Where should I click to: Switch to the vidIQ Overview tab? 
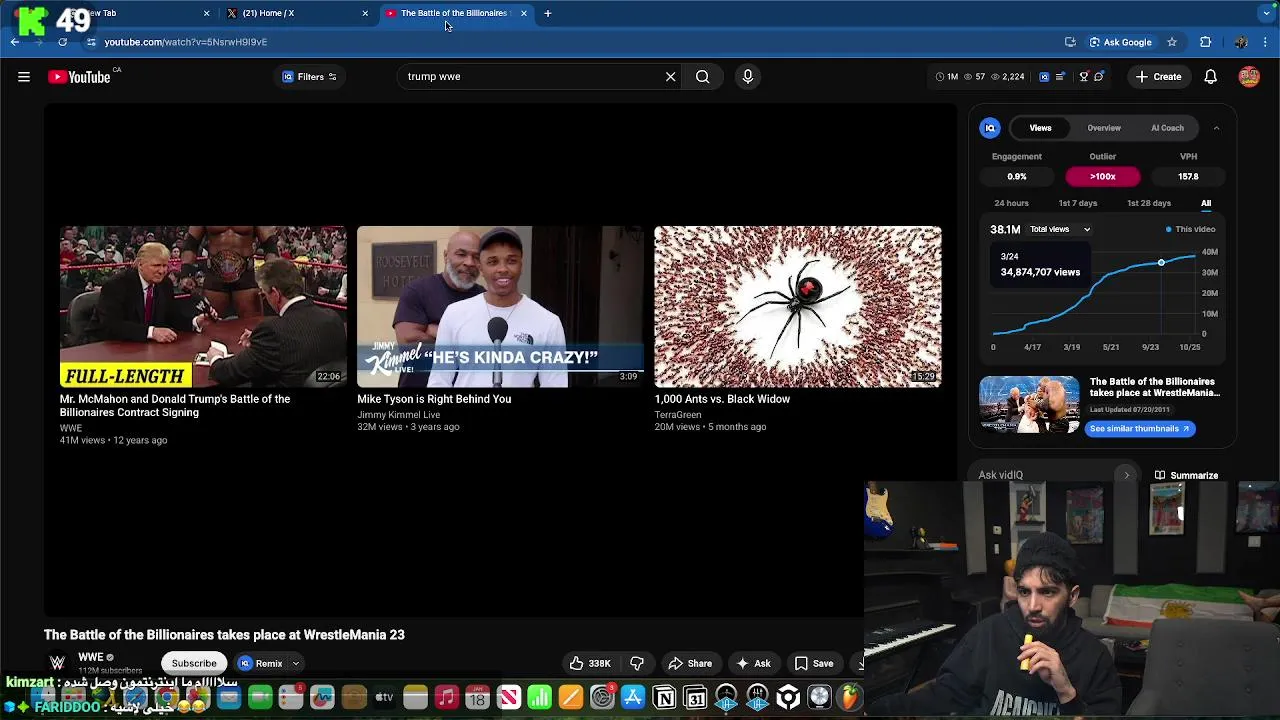pyautogui.click(x=1104, y=128)
